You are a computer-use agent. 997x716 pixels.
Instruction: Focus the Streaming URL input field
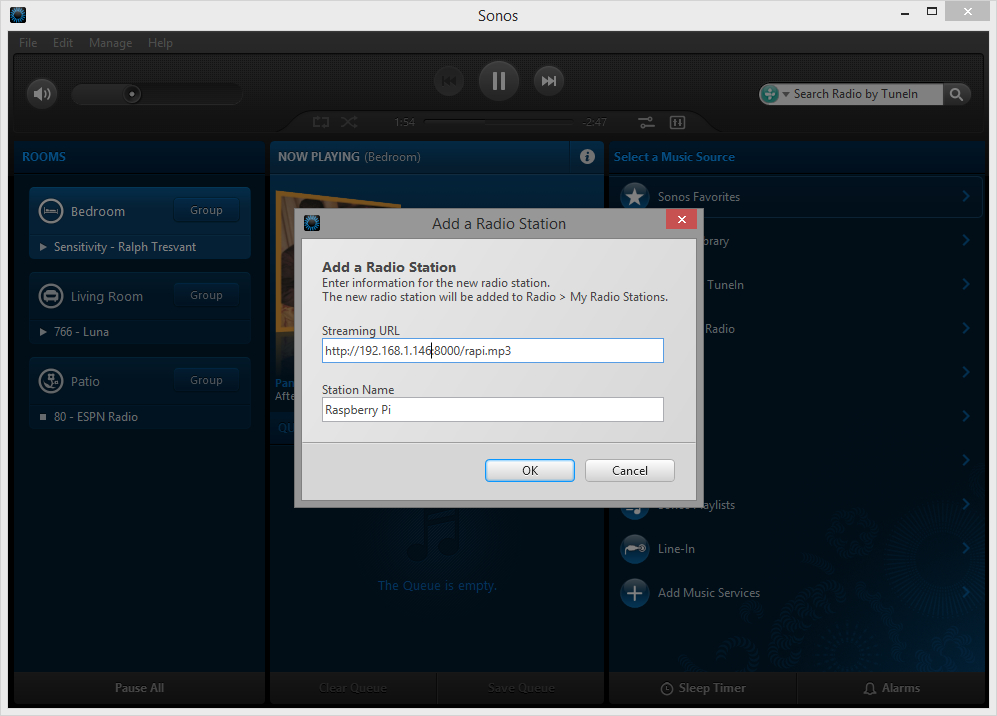coord(493,350)
